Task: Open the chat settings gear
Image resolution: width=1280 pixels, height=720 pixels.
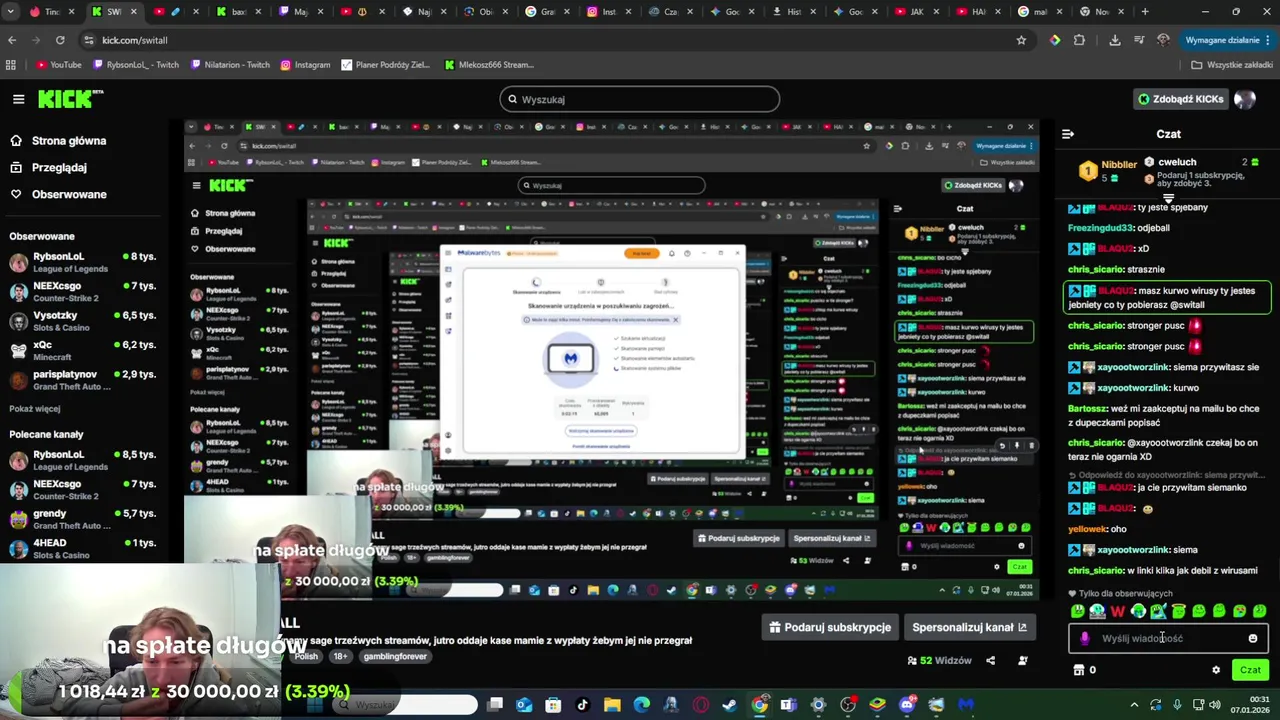Action: click(x=1216, y=670)
